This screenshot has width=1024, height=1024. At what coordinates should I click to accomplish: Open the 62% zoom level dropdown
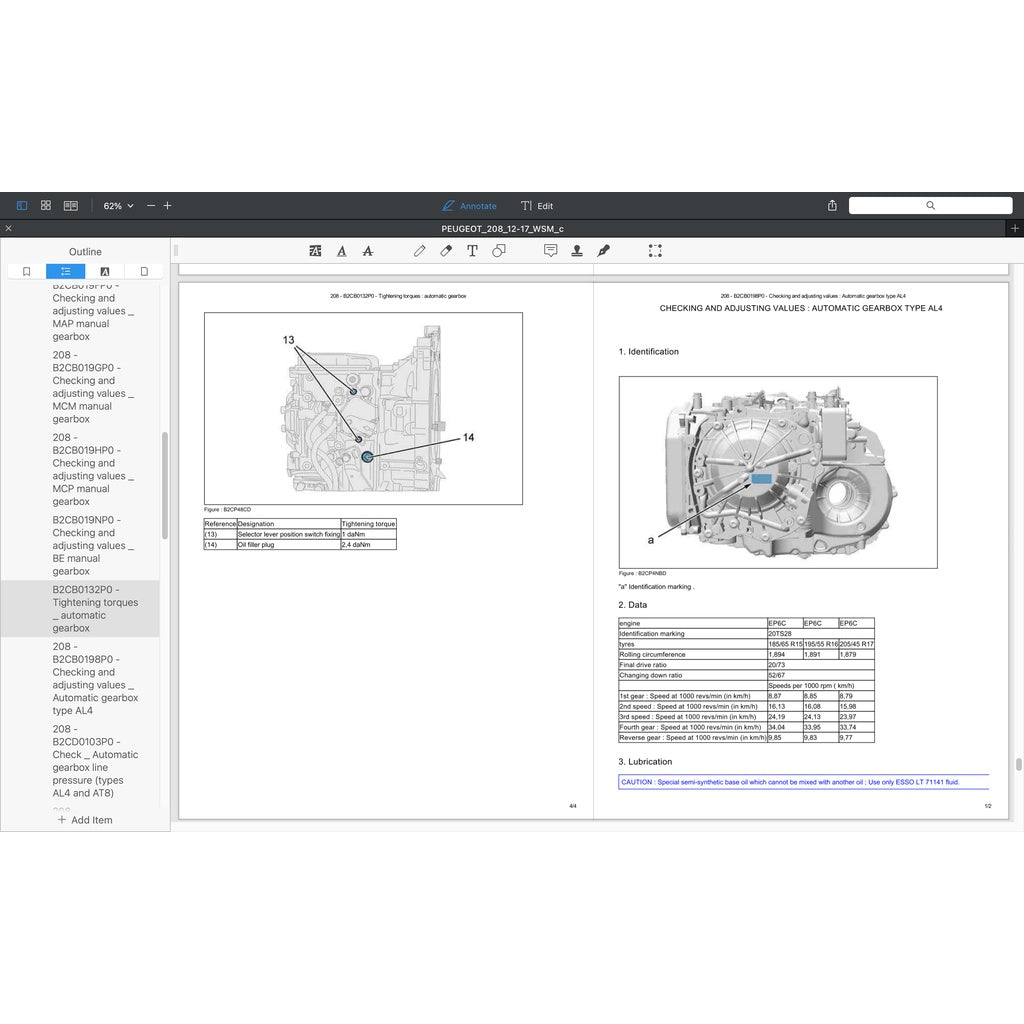[118, 206]
